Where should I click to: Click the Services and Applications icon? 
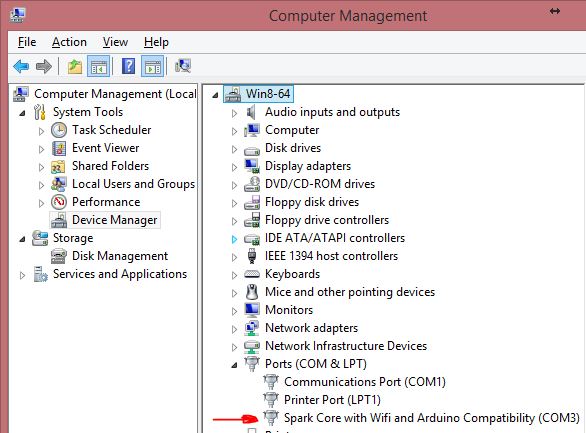point(40,274)
